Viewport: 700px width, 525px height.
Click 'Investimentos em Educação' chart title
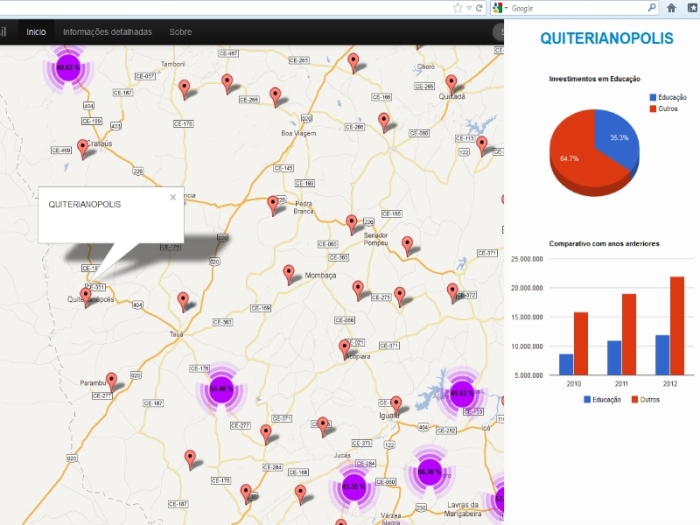point(595,79)
